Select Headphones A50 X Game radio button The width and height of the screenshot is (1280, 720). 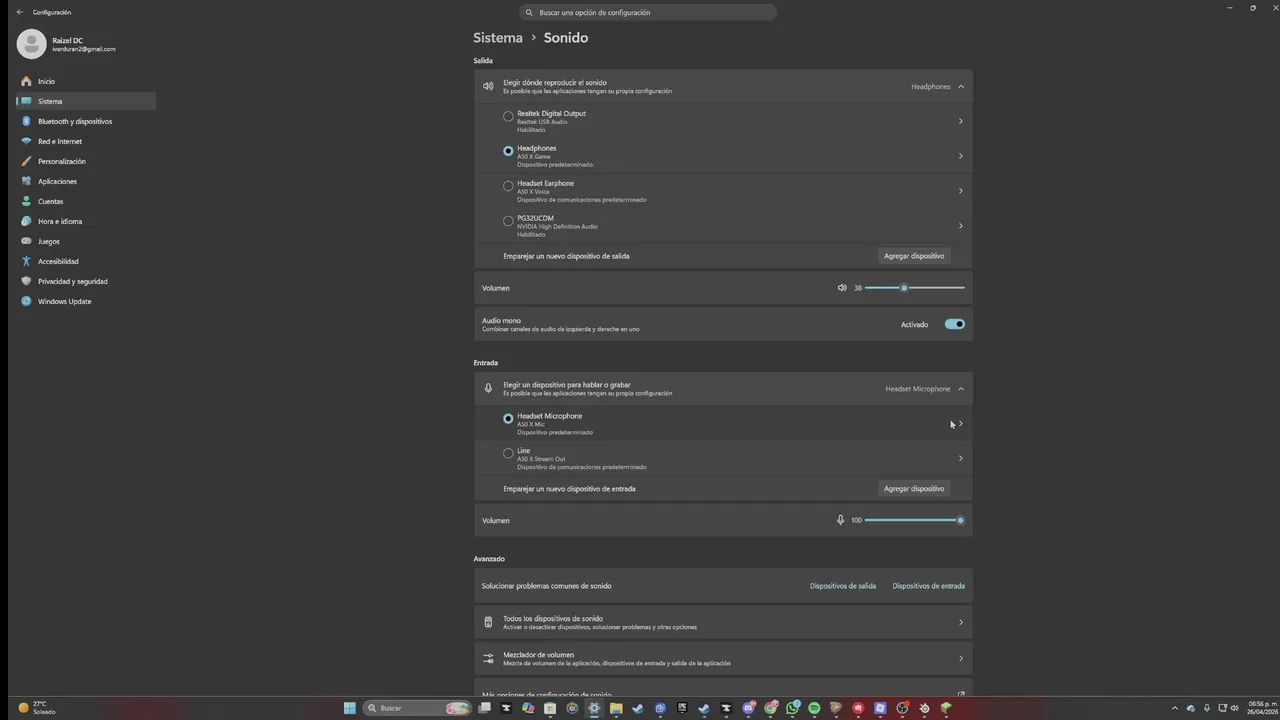pos(508,151)
